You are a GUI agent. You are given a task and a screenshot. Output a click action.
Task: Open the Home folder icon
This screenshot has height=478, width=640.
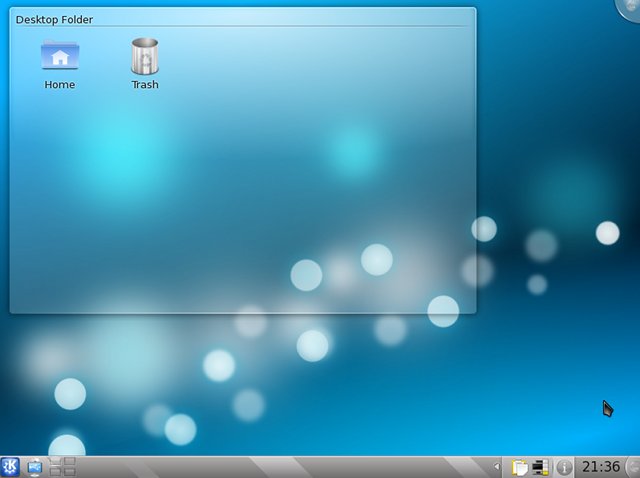pos(60,64)
